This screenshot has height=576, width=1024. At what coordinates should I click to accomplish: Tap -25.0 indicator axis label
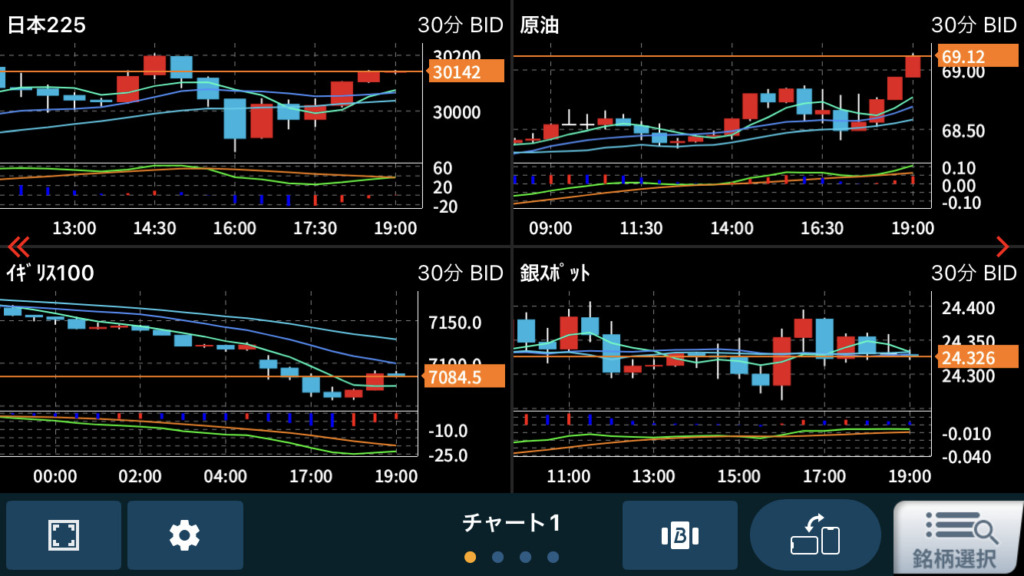tap(448, 455)
